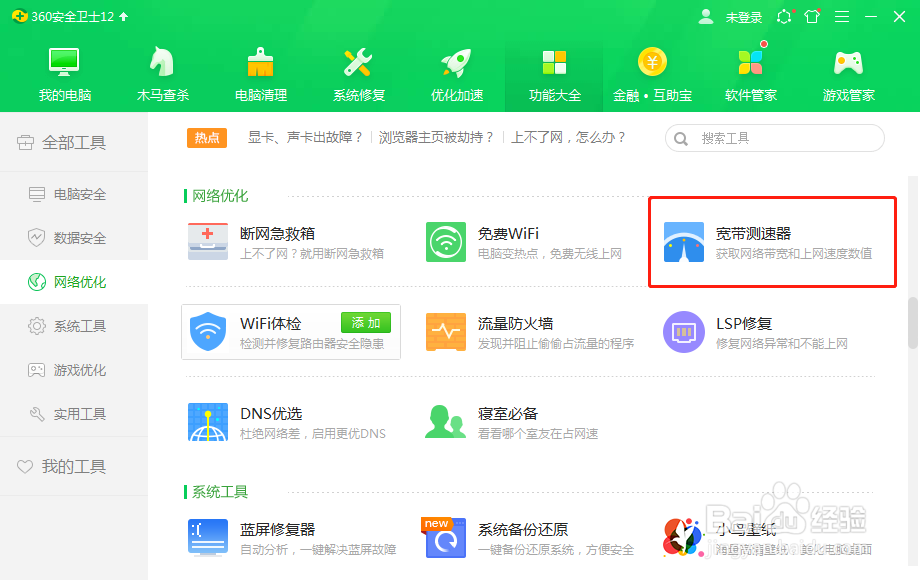Image resolution: width=920 pixels, height=580 pixels.
Task: Select 系统工具 in the sidebar
Action: pos(70,325)
